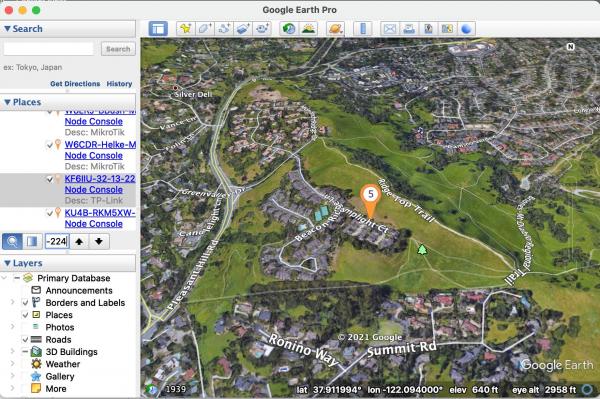The width and height of the screenshot is (600, 399).
Task: Switch planets with the Saturn icon
Action: coord(335,29)
